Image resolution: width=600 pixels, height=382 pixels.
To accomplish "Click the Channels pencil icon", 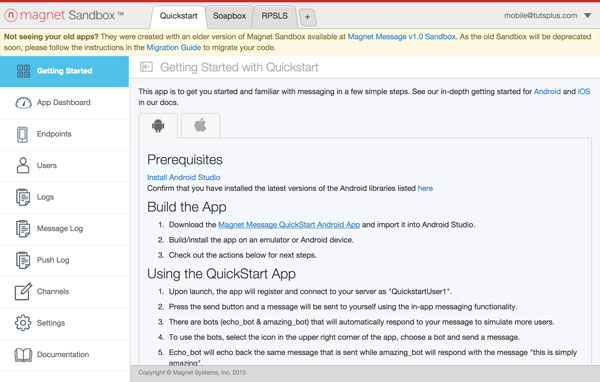I will click(x=23, y=292).
